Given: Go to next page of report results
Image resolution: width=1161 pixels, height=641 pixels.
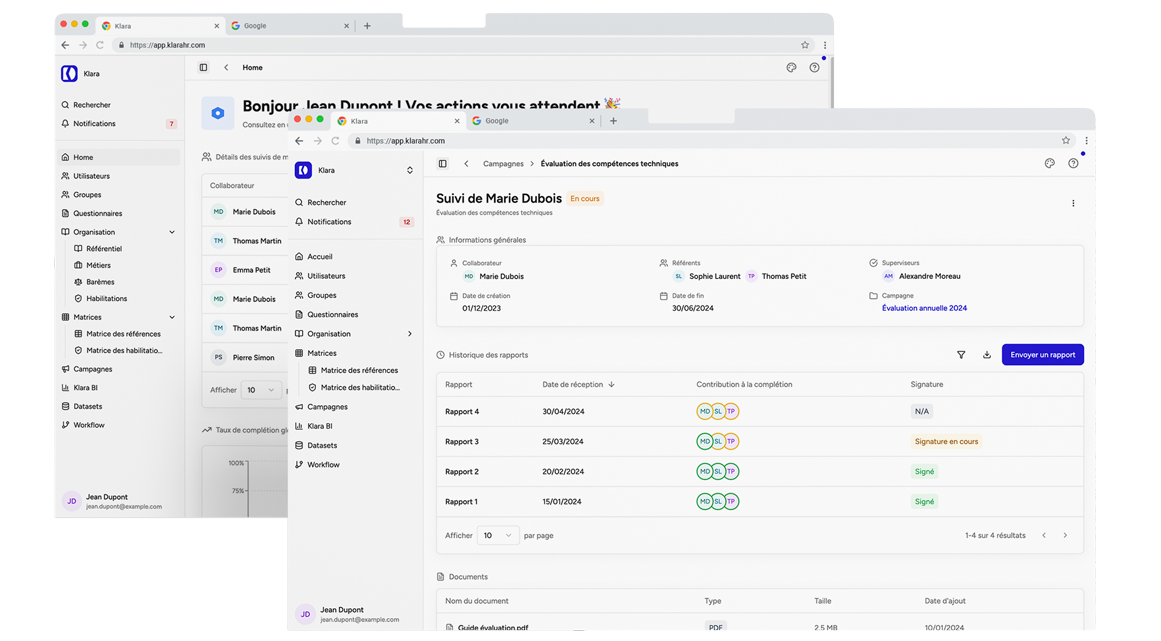Looking at the screenshot, I should 1065,536.
